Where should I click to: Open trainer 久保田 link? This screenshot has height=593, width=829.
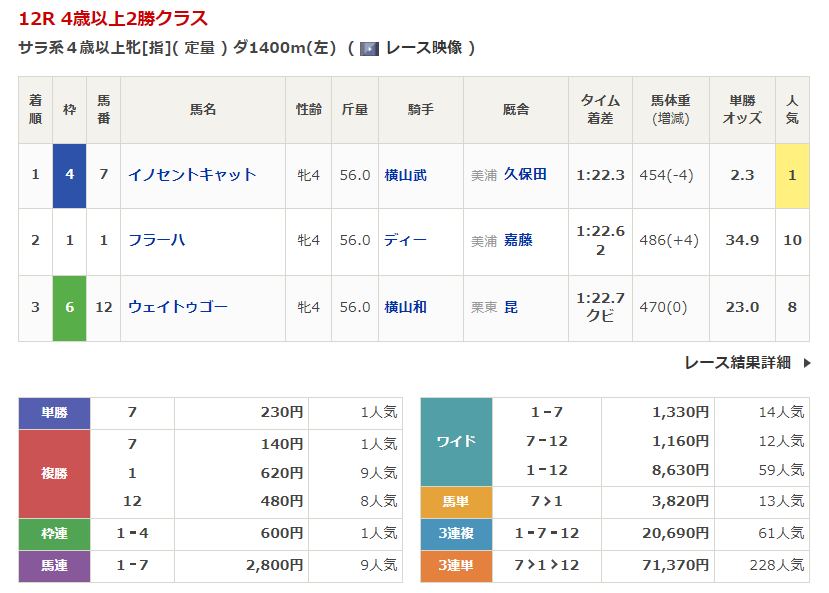tap(525, 174)
